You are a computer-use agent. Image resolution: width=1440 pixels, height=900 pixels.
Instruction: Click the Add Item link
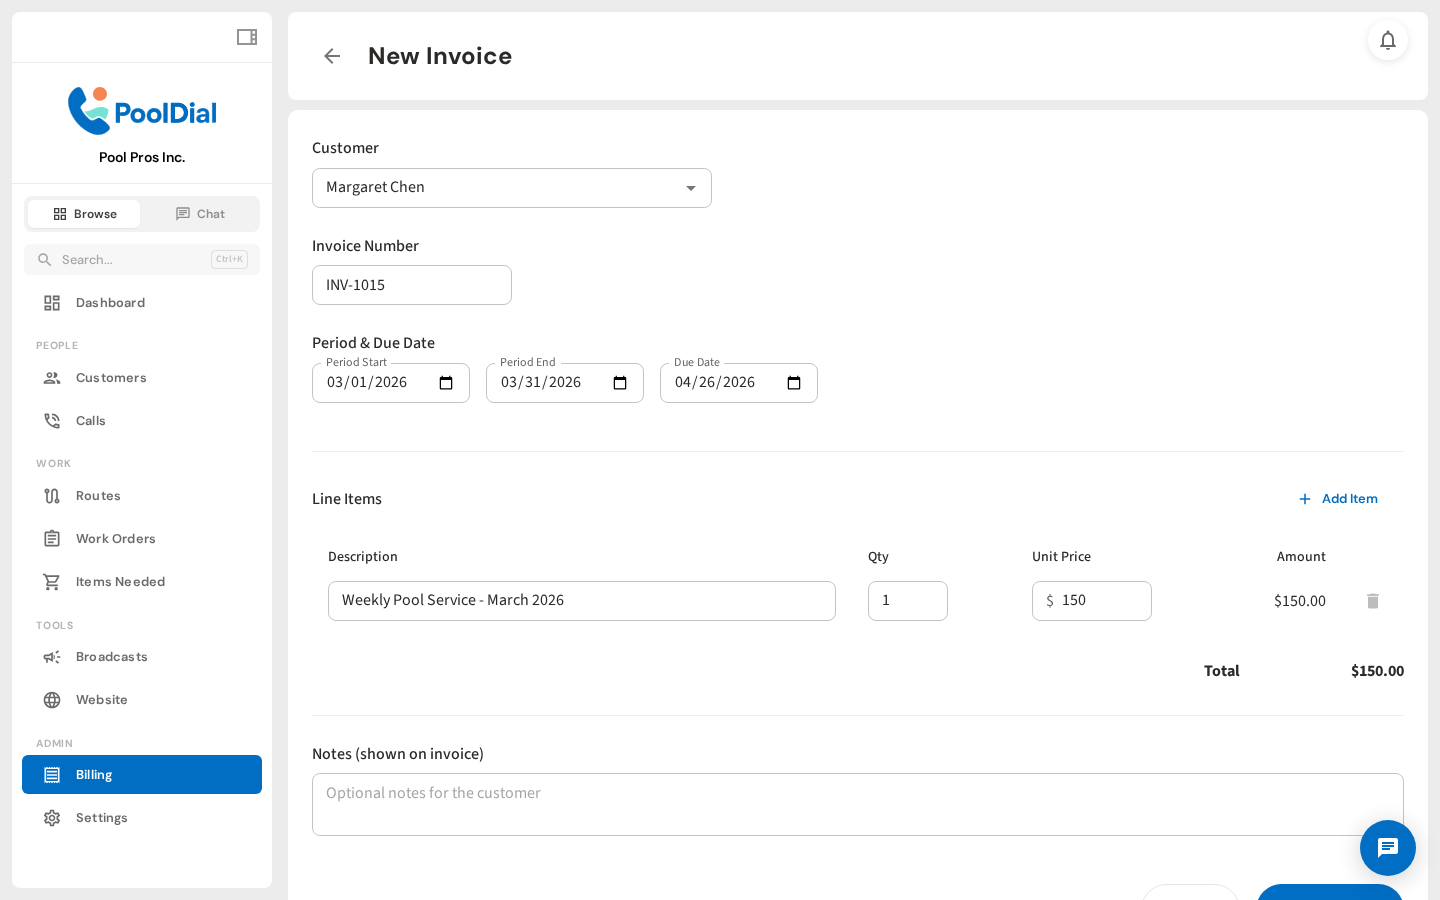tap(1339, 499)
